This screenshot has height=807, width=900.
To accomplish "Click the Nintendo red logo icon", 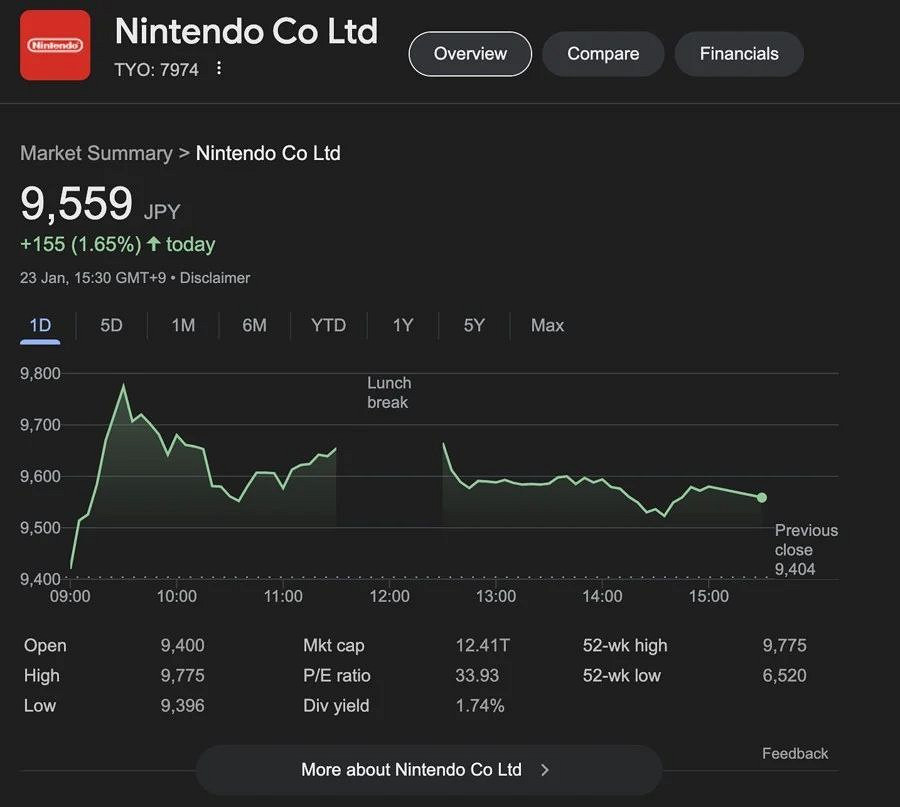I will pos(54,45).
